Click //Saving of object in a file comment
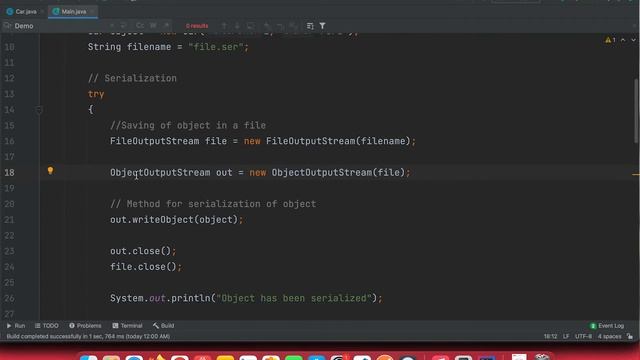The image size is (640, 360). coord(188,126)
